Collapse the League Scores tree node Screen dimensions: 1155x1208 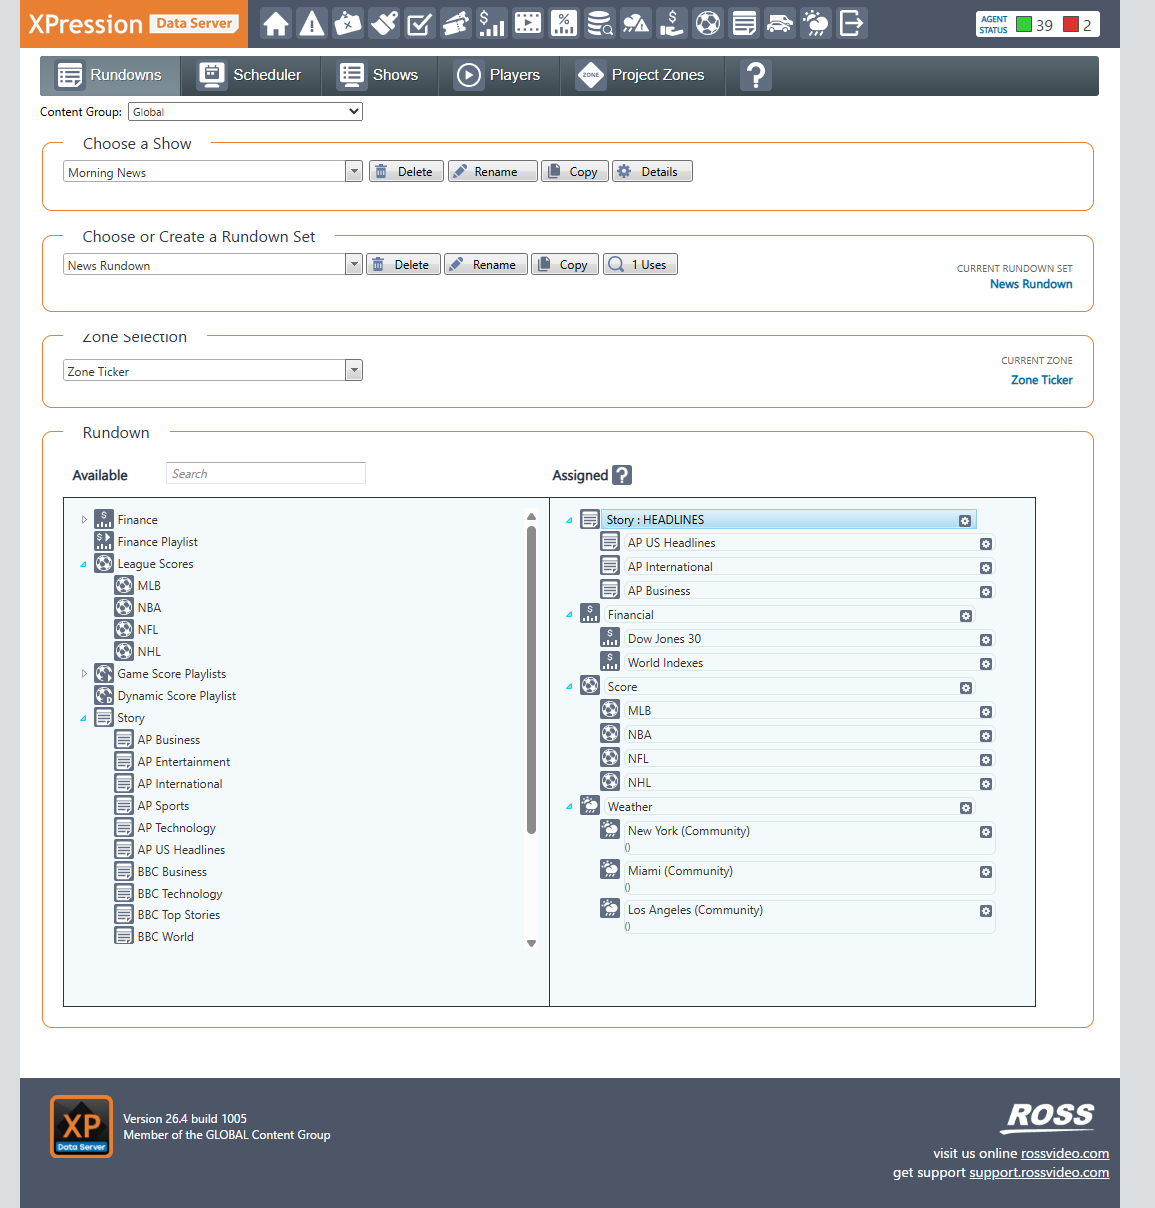(84, 564)
